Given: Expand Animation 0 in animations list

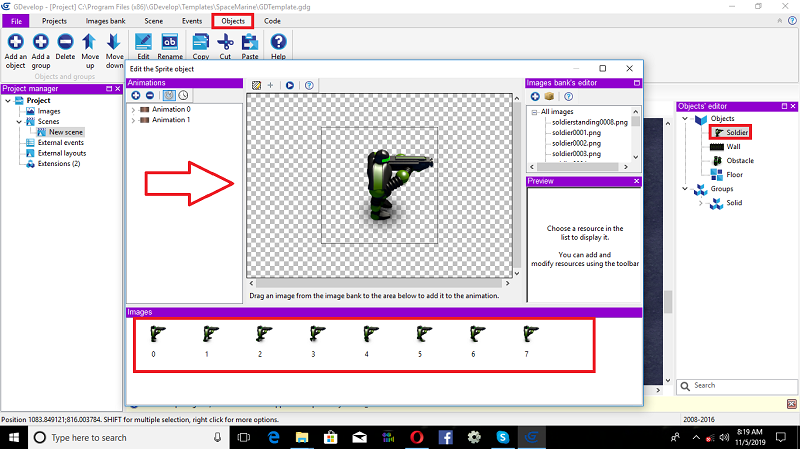Looking at the screenshot, I should [133, 110].
